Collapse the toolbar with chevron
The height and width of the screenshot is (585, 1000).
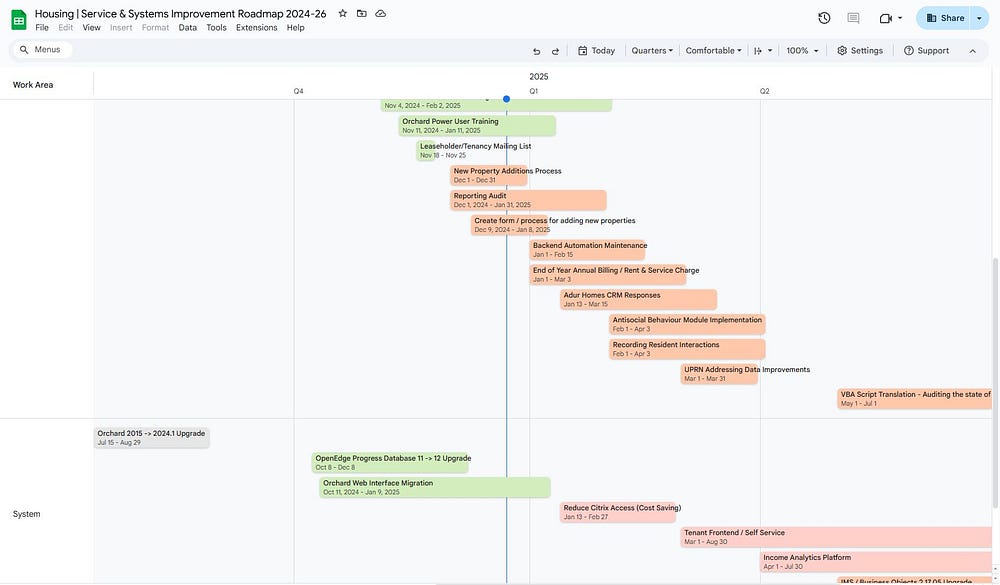click(x=972, y=51)
